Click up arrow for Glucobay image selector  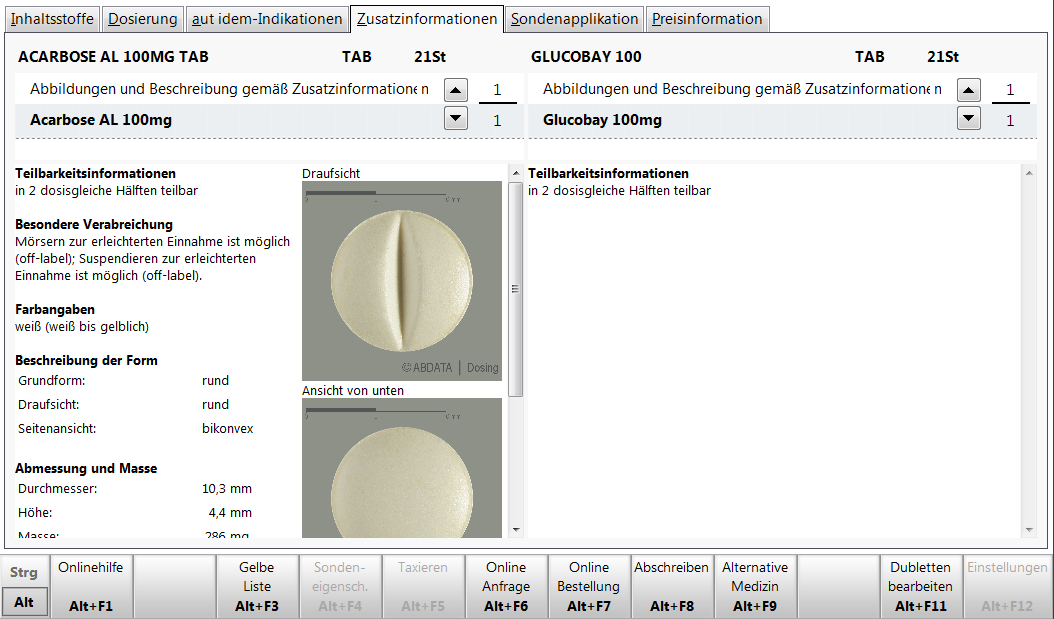969,89
